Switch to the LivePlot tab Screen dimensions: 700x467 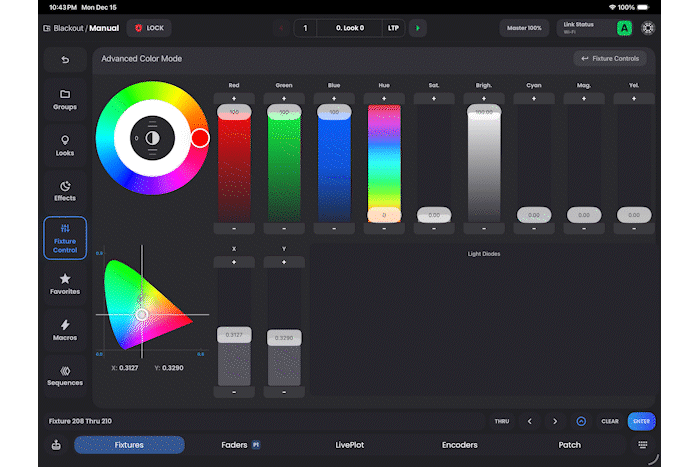pos(349,445)
